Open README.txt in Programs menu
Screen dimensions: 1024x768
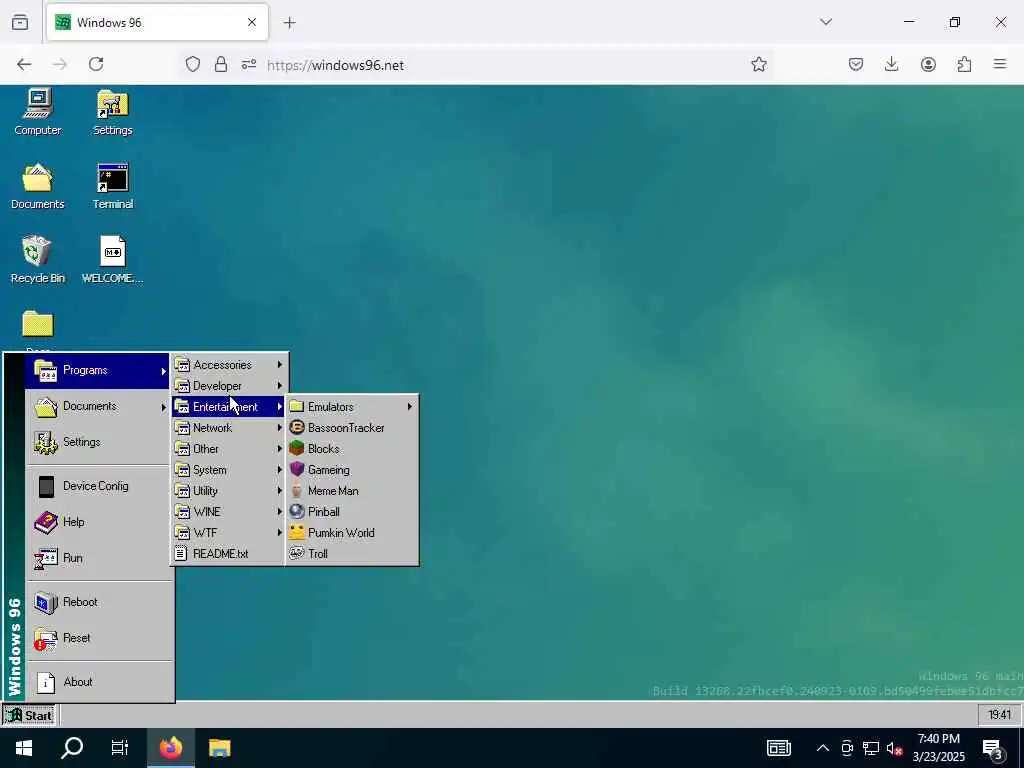pyautogui.click(x=229, y=554)
